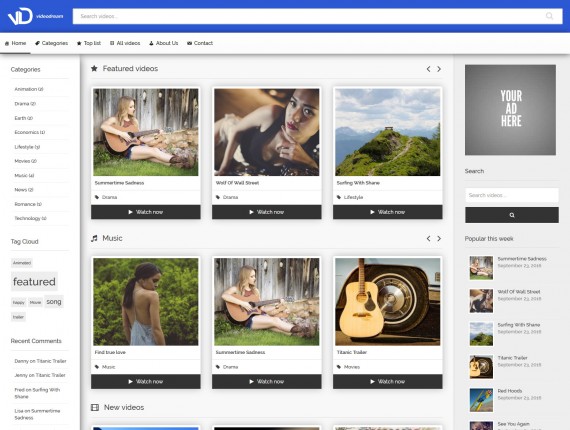Go to next Music slide

click(439, 238)
